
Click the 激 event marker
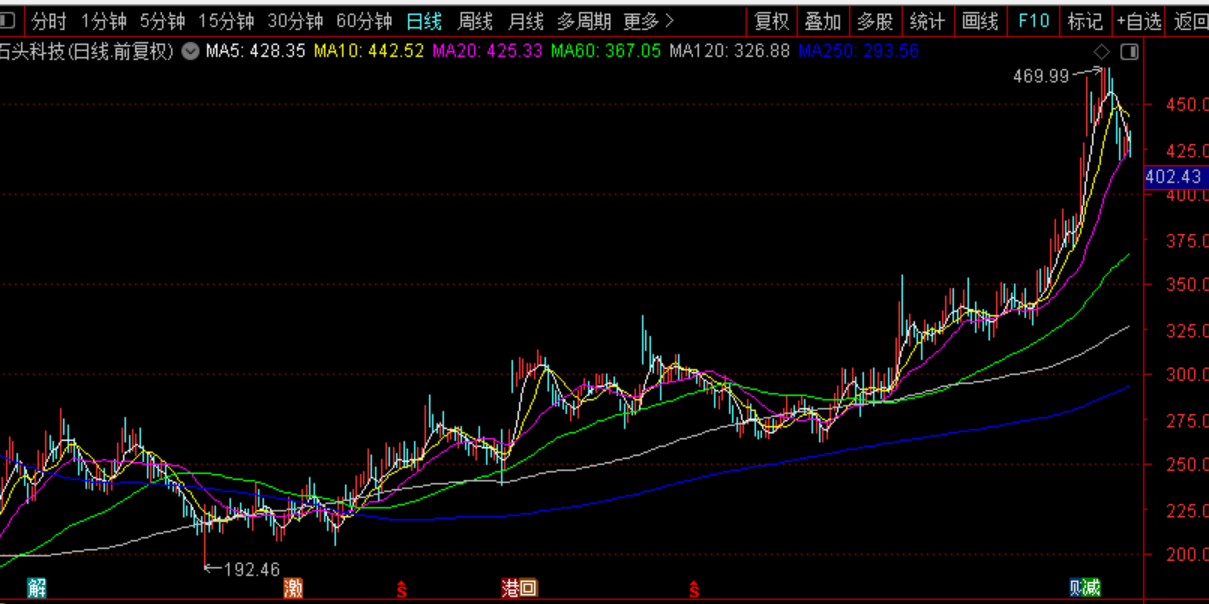[x=292, y=588]
